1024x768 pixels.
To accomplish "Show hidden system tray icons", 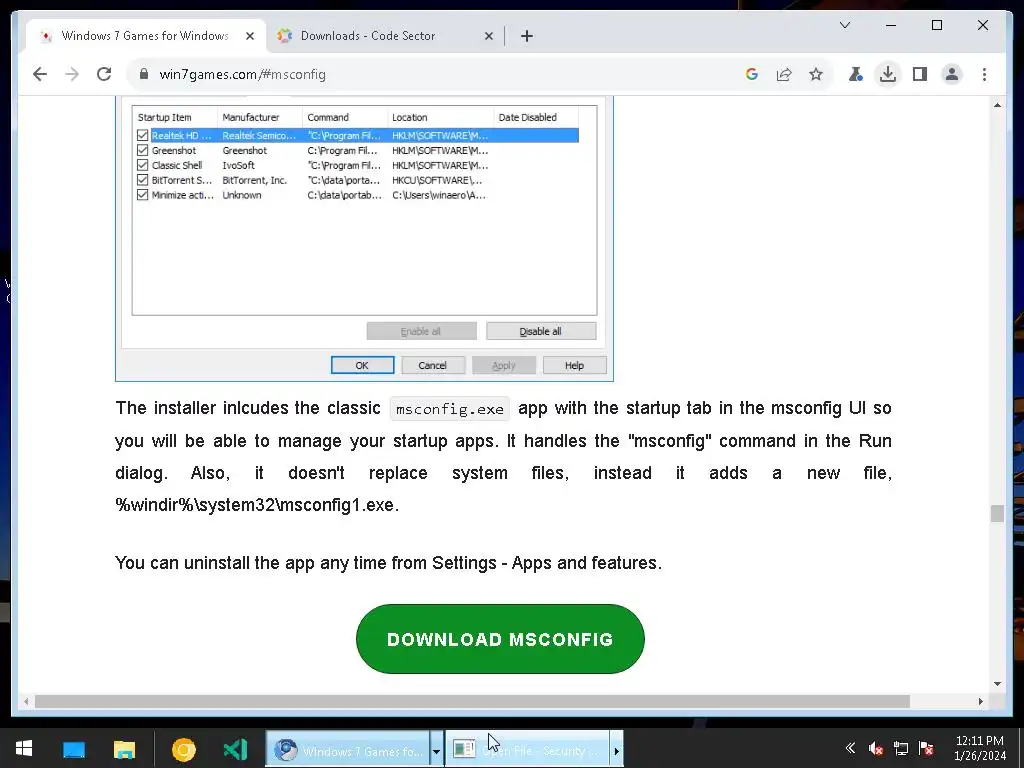I will (x=850, y=748).
